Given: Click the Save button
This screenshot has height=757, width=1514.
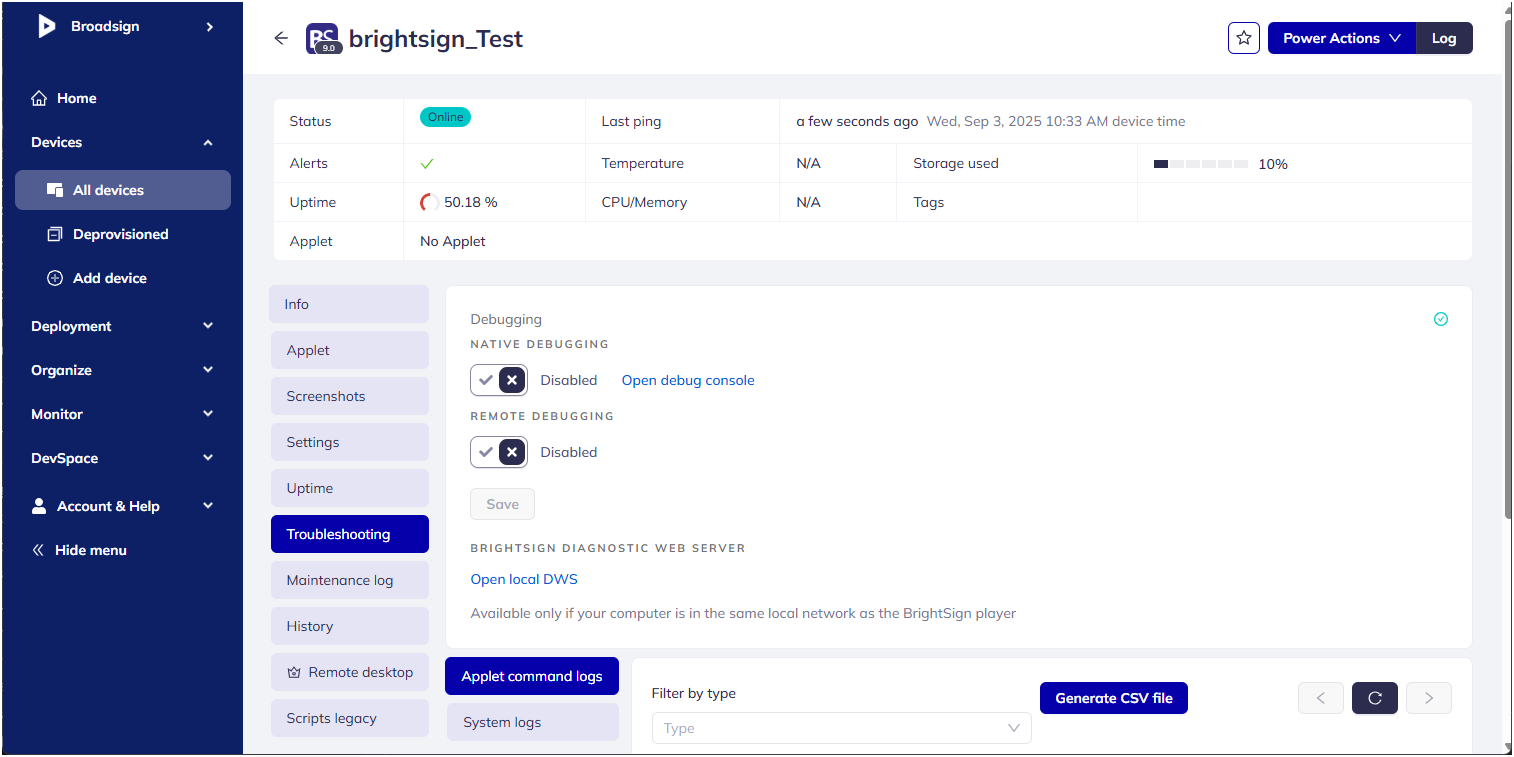Looking at the screenshot, I should click(502, 504).
